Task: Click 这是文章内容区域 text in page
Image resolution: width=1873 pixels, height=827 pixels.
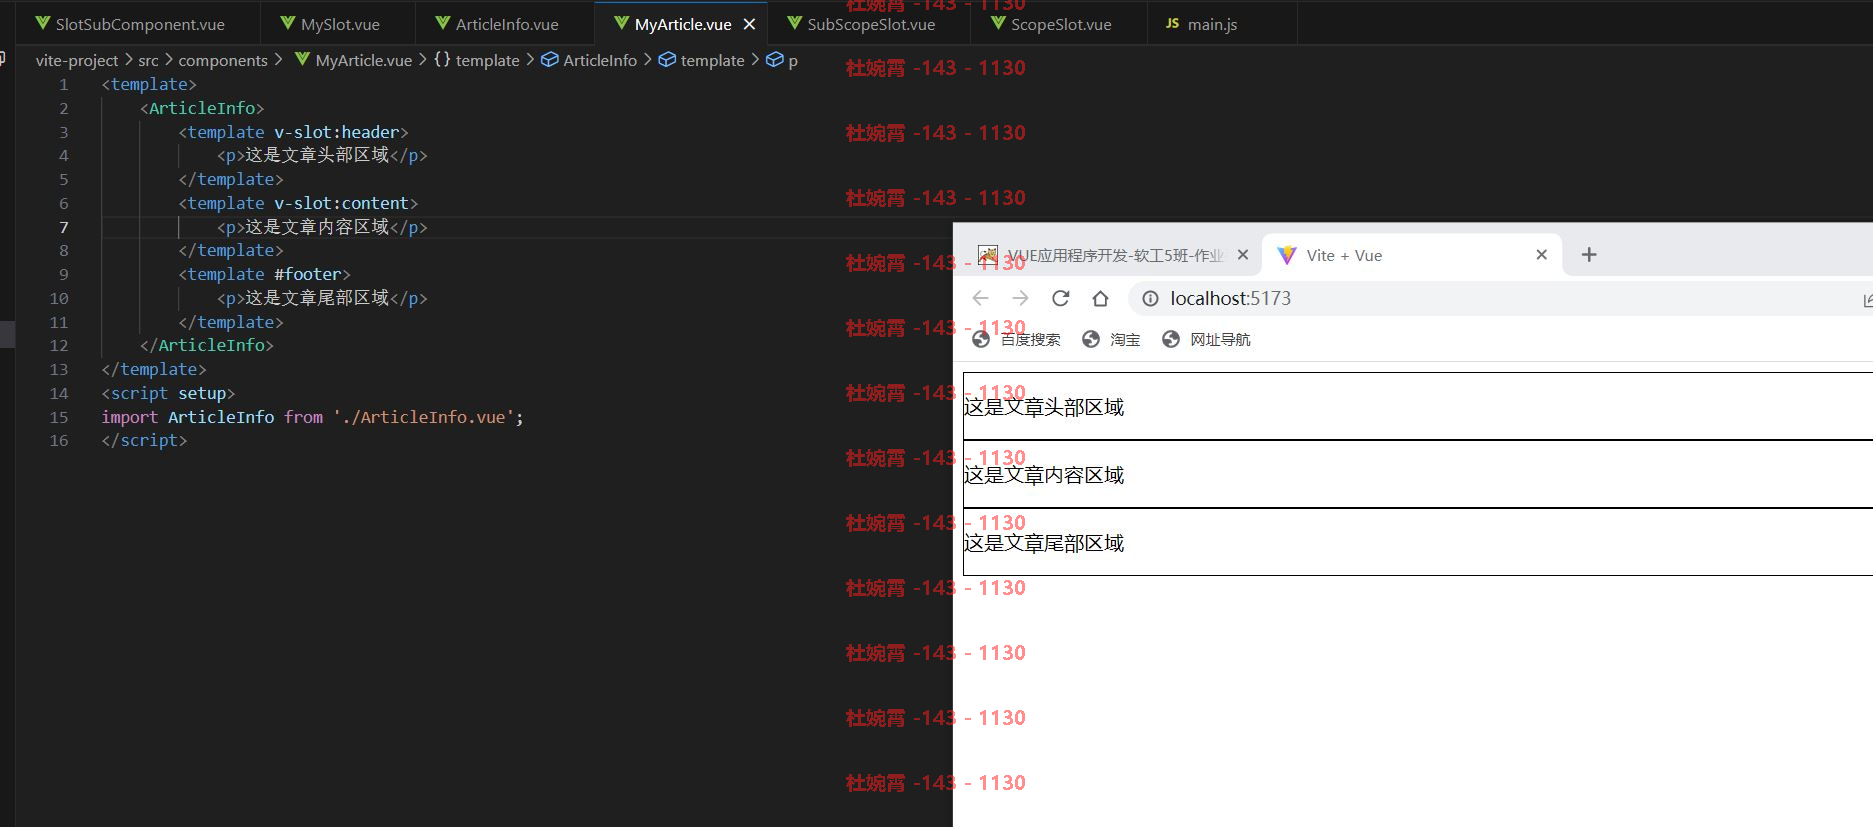Action: point(1044,475)
